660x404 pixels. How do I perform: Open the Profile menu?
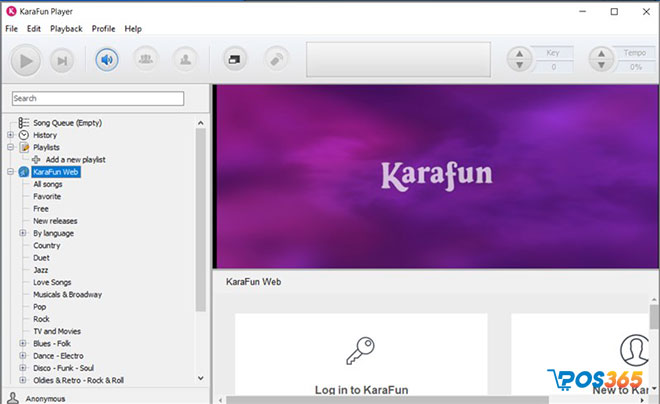[x=103, y=29]
